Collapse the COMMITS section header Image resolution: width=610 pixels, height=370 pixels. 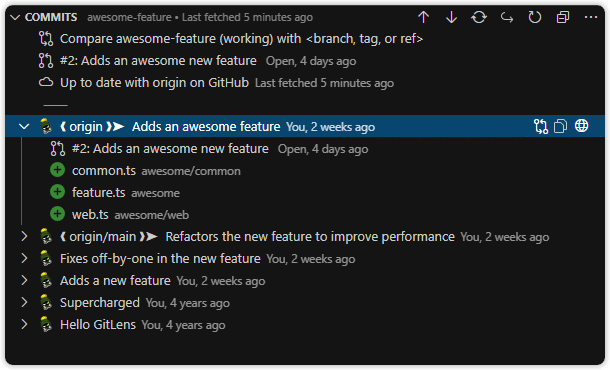[x=15, y=17]
